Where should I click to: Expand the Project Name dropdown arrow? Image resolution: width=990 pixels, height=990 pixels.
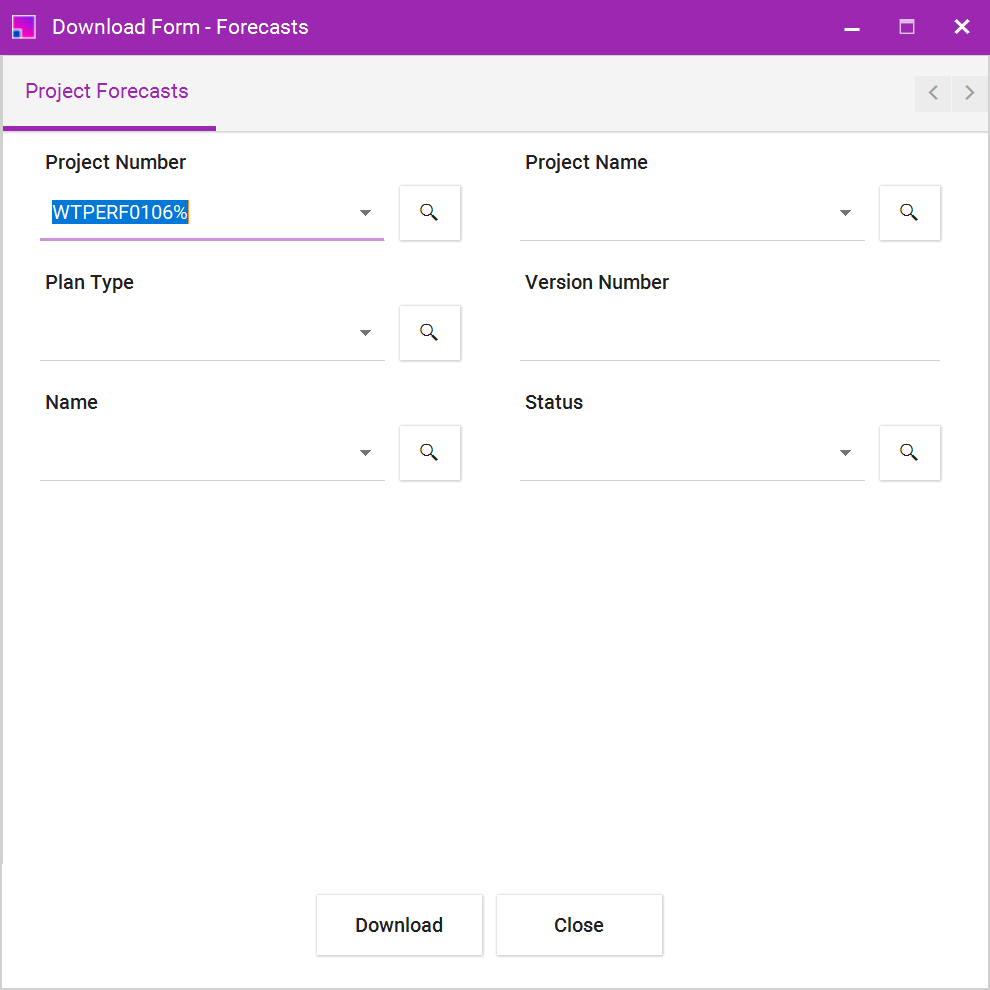(845, 213)
